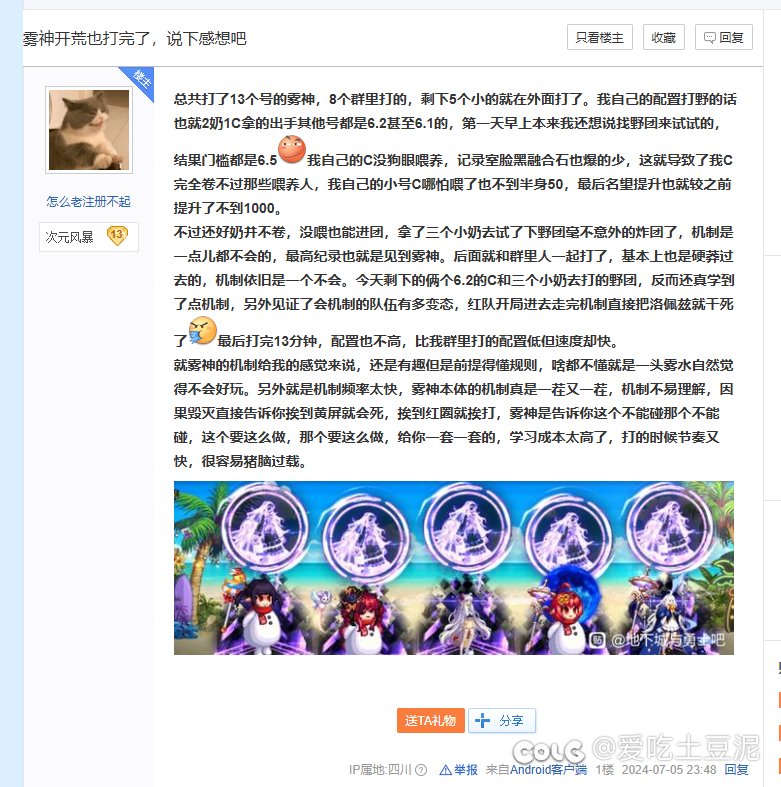The height and width of the screenshot is (787, 781).
Task: Click the yellow sneezing emoji
Action: pyautogui.click(x=203, y=330)
